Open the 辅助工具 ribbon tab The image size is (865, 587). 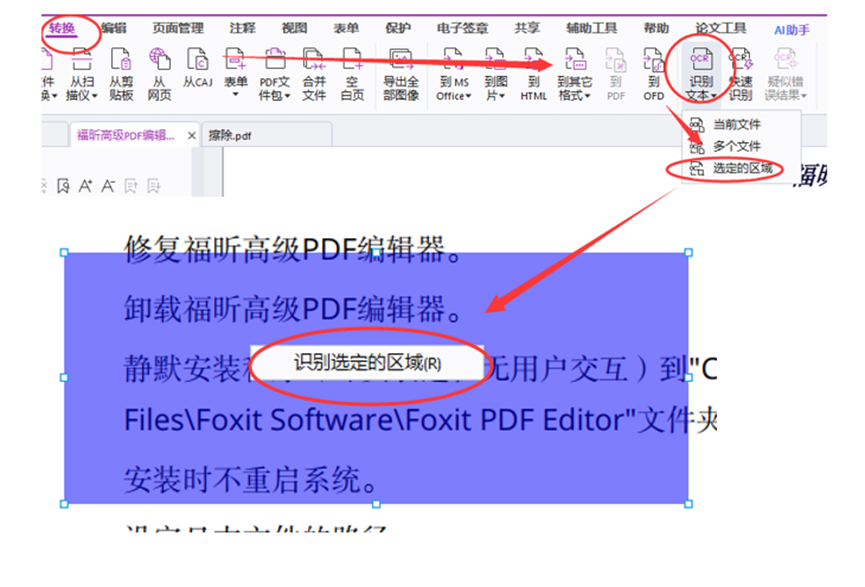(591, 28)
